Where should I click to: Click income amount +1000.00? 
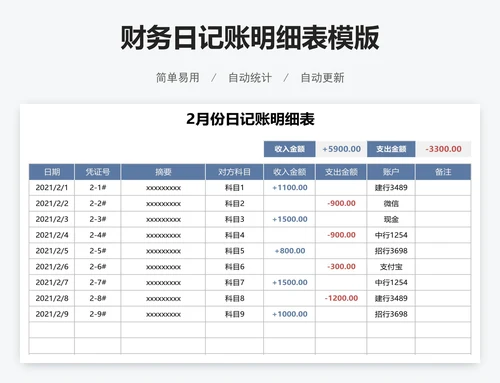290,314
